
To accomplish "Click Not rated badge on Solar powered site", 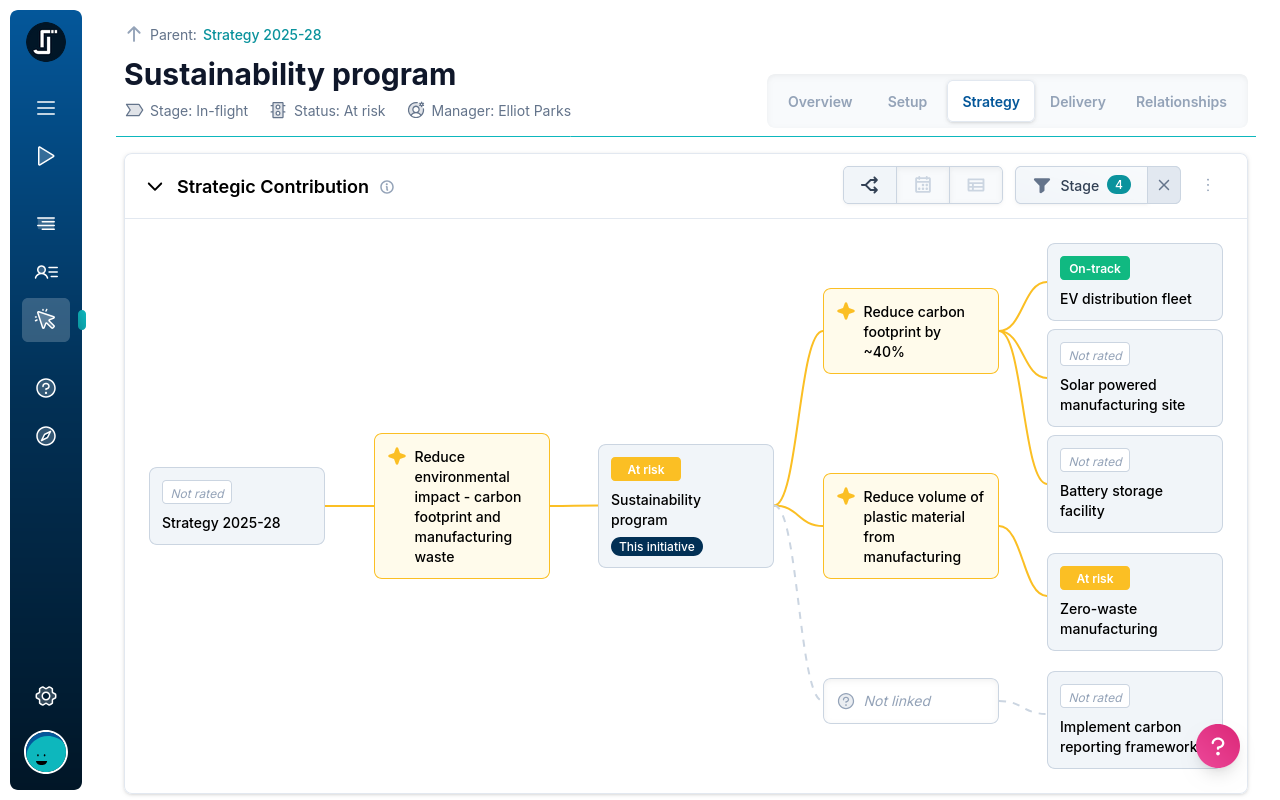I will [x=1095, y=355].
